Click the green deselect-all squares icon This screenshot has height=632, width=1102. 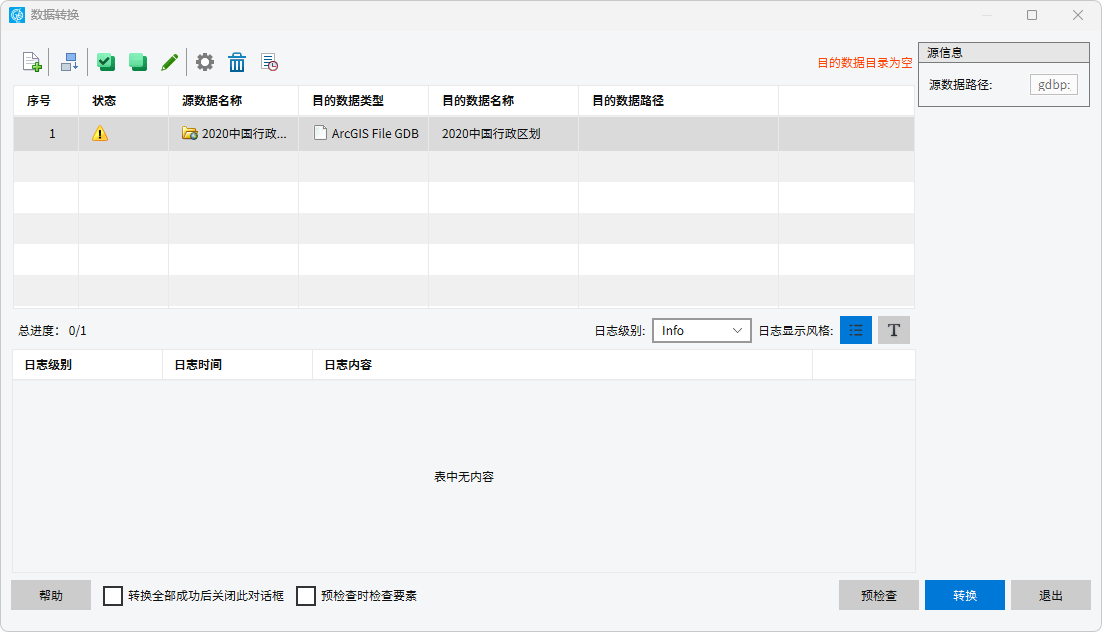(138, 62)
